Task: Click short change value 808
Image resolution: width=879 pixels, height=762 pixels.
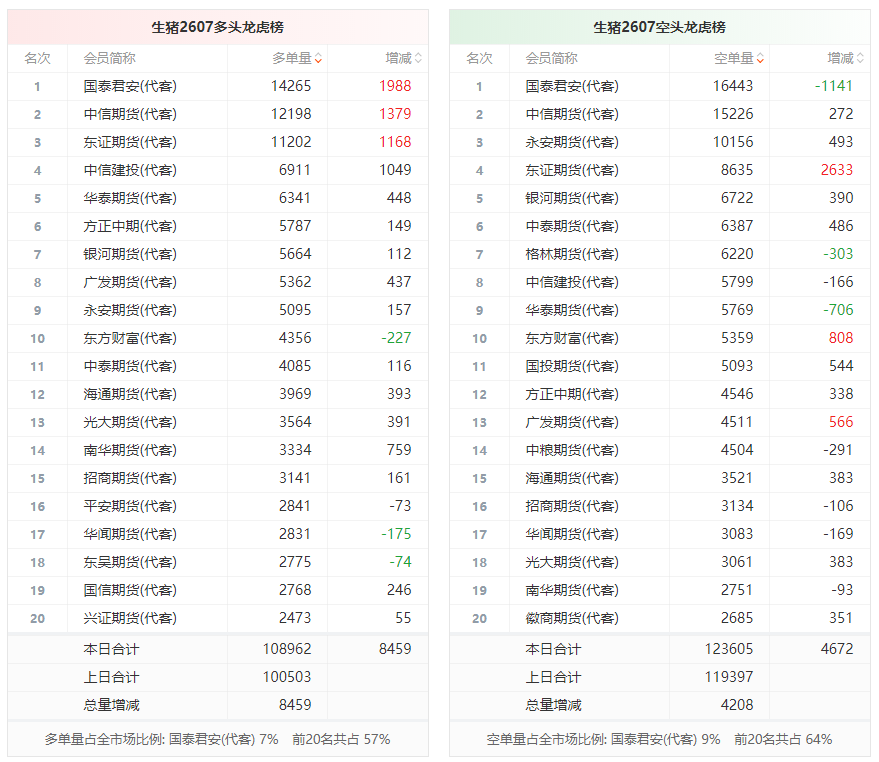Action: [841, 338]
